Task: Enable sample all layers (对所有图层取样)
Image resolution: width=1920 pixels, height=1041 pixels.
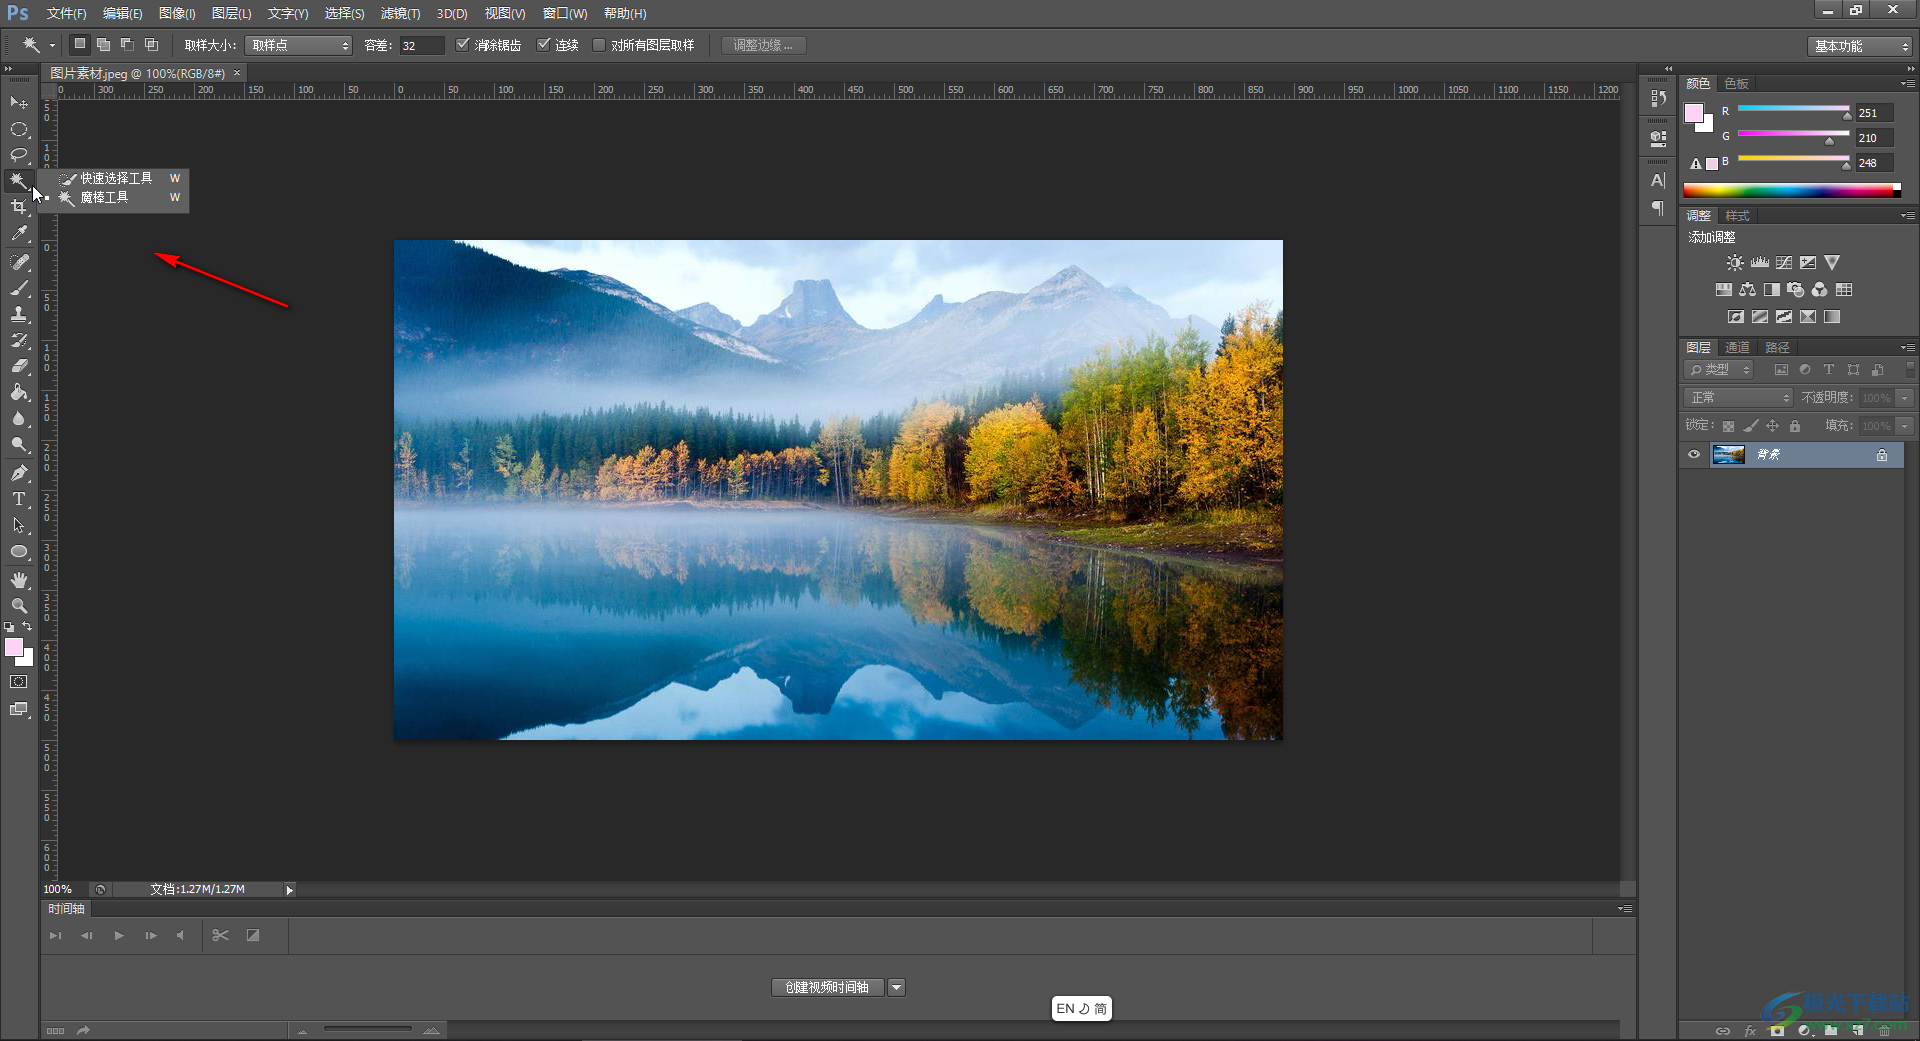Action: coord(599,45)
